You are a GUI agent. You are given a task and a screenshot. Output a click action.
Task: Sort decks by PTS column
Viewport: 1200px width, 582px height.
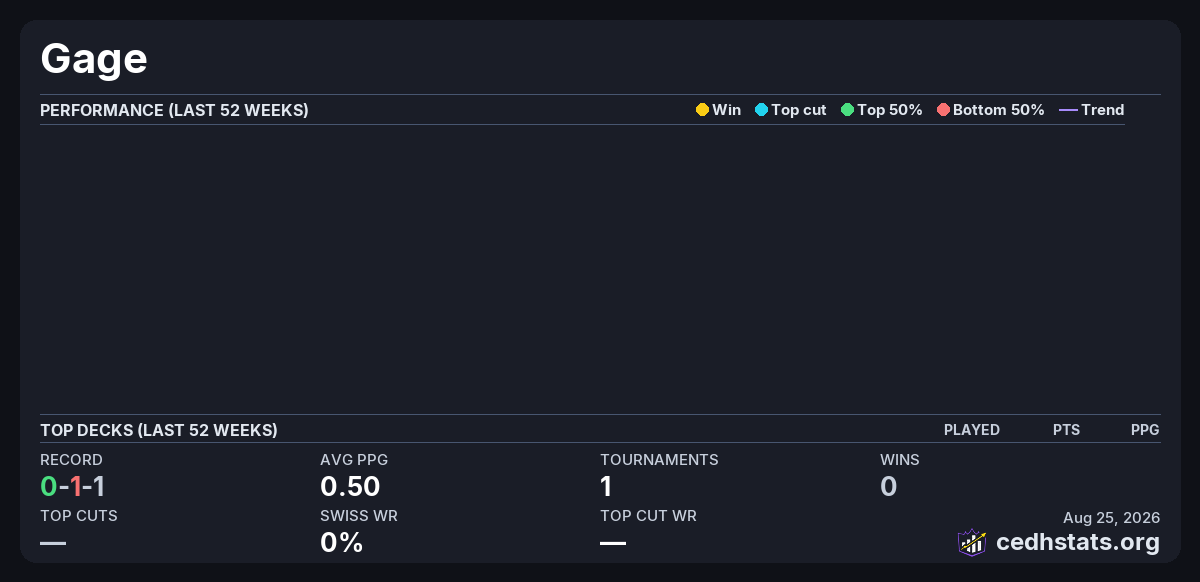coord(1066,430)
